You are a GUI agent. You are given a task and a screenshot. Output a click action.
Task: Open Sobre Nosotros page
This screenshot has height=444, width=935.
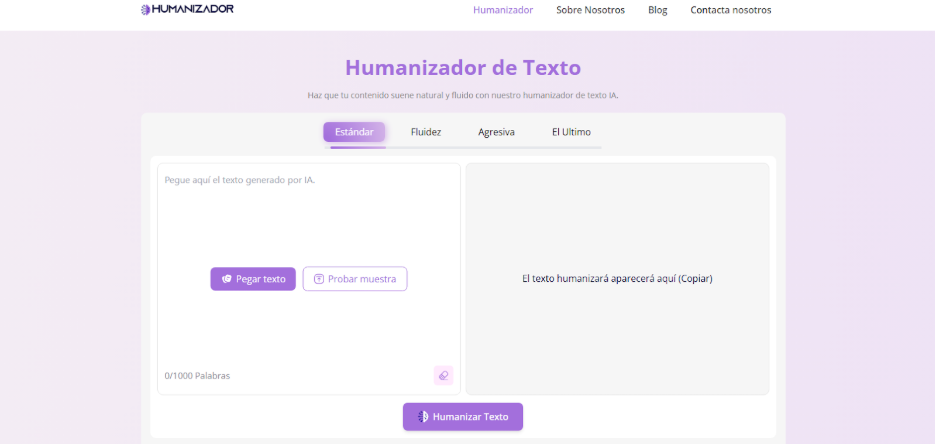pyautogui.click(x=590, y=10)
